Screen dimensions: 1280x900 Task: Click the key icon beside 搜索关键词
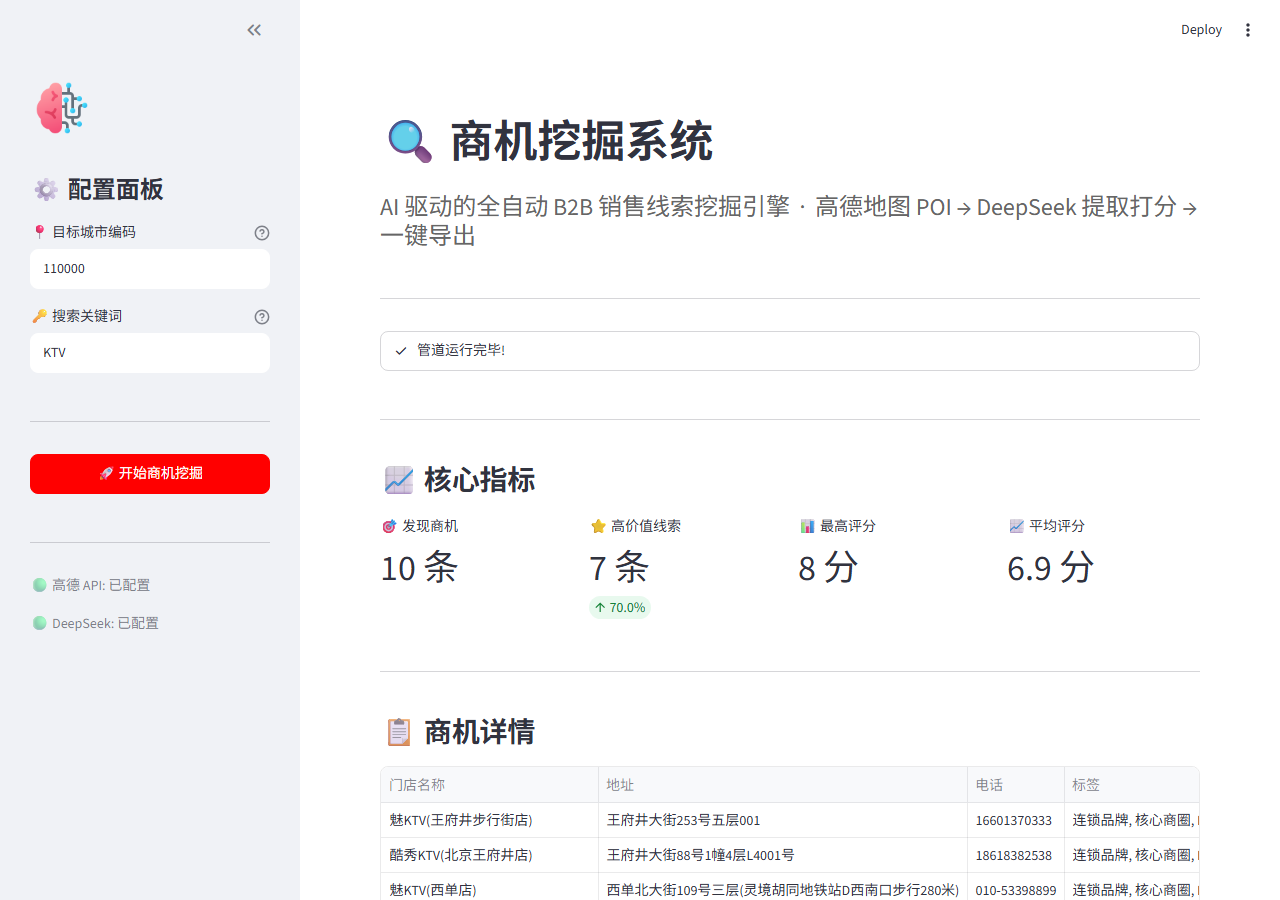pos(40,316)
